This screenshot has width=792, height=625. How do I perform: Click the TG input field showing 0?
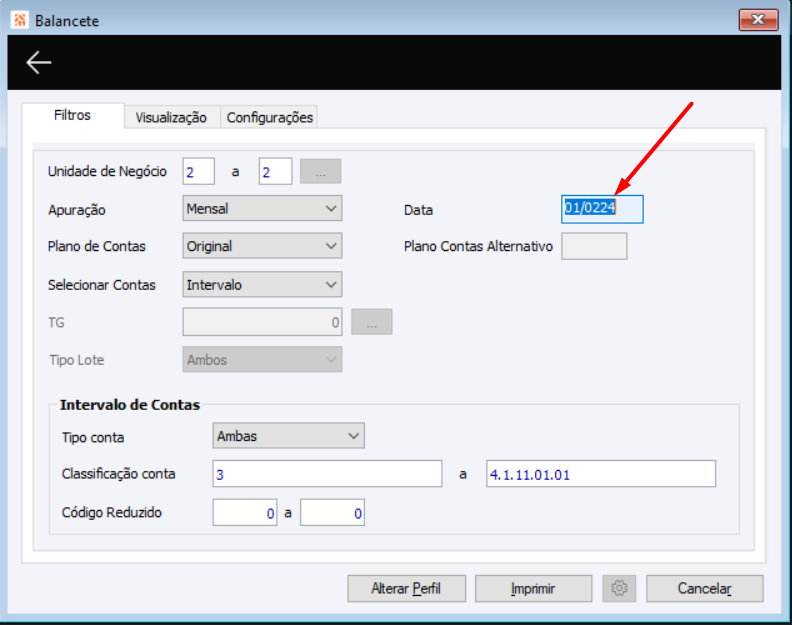[x=262, y=322]
